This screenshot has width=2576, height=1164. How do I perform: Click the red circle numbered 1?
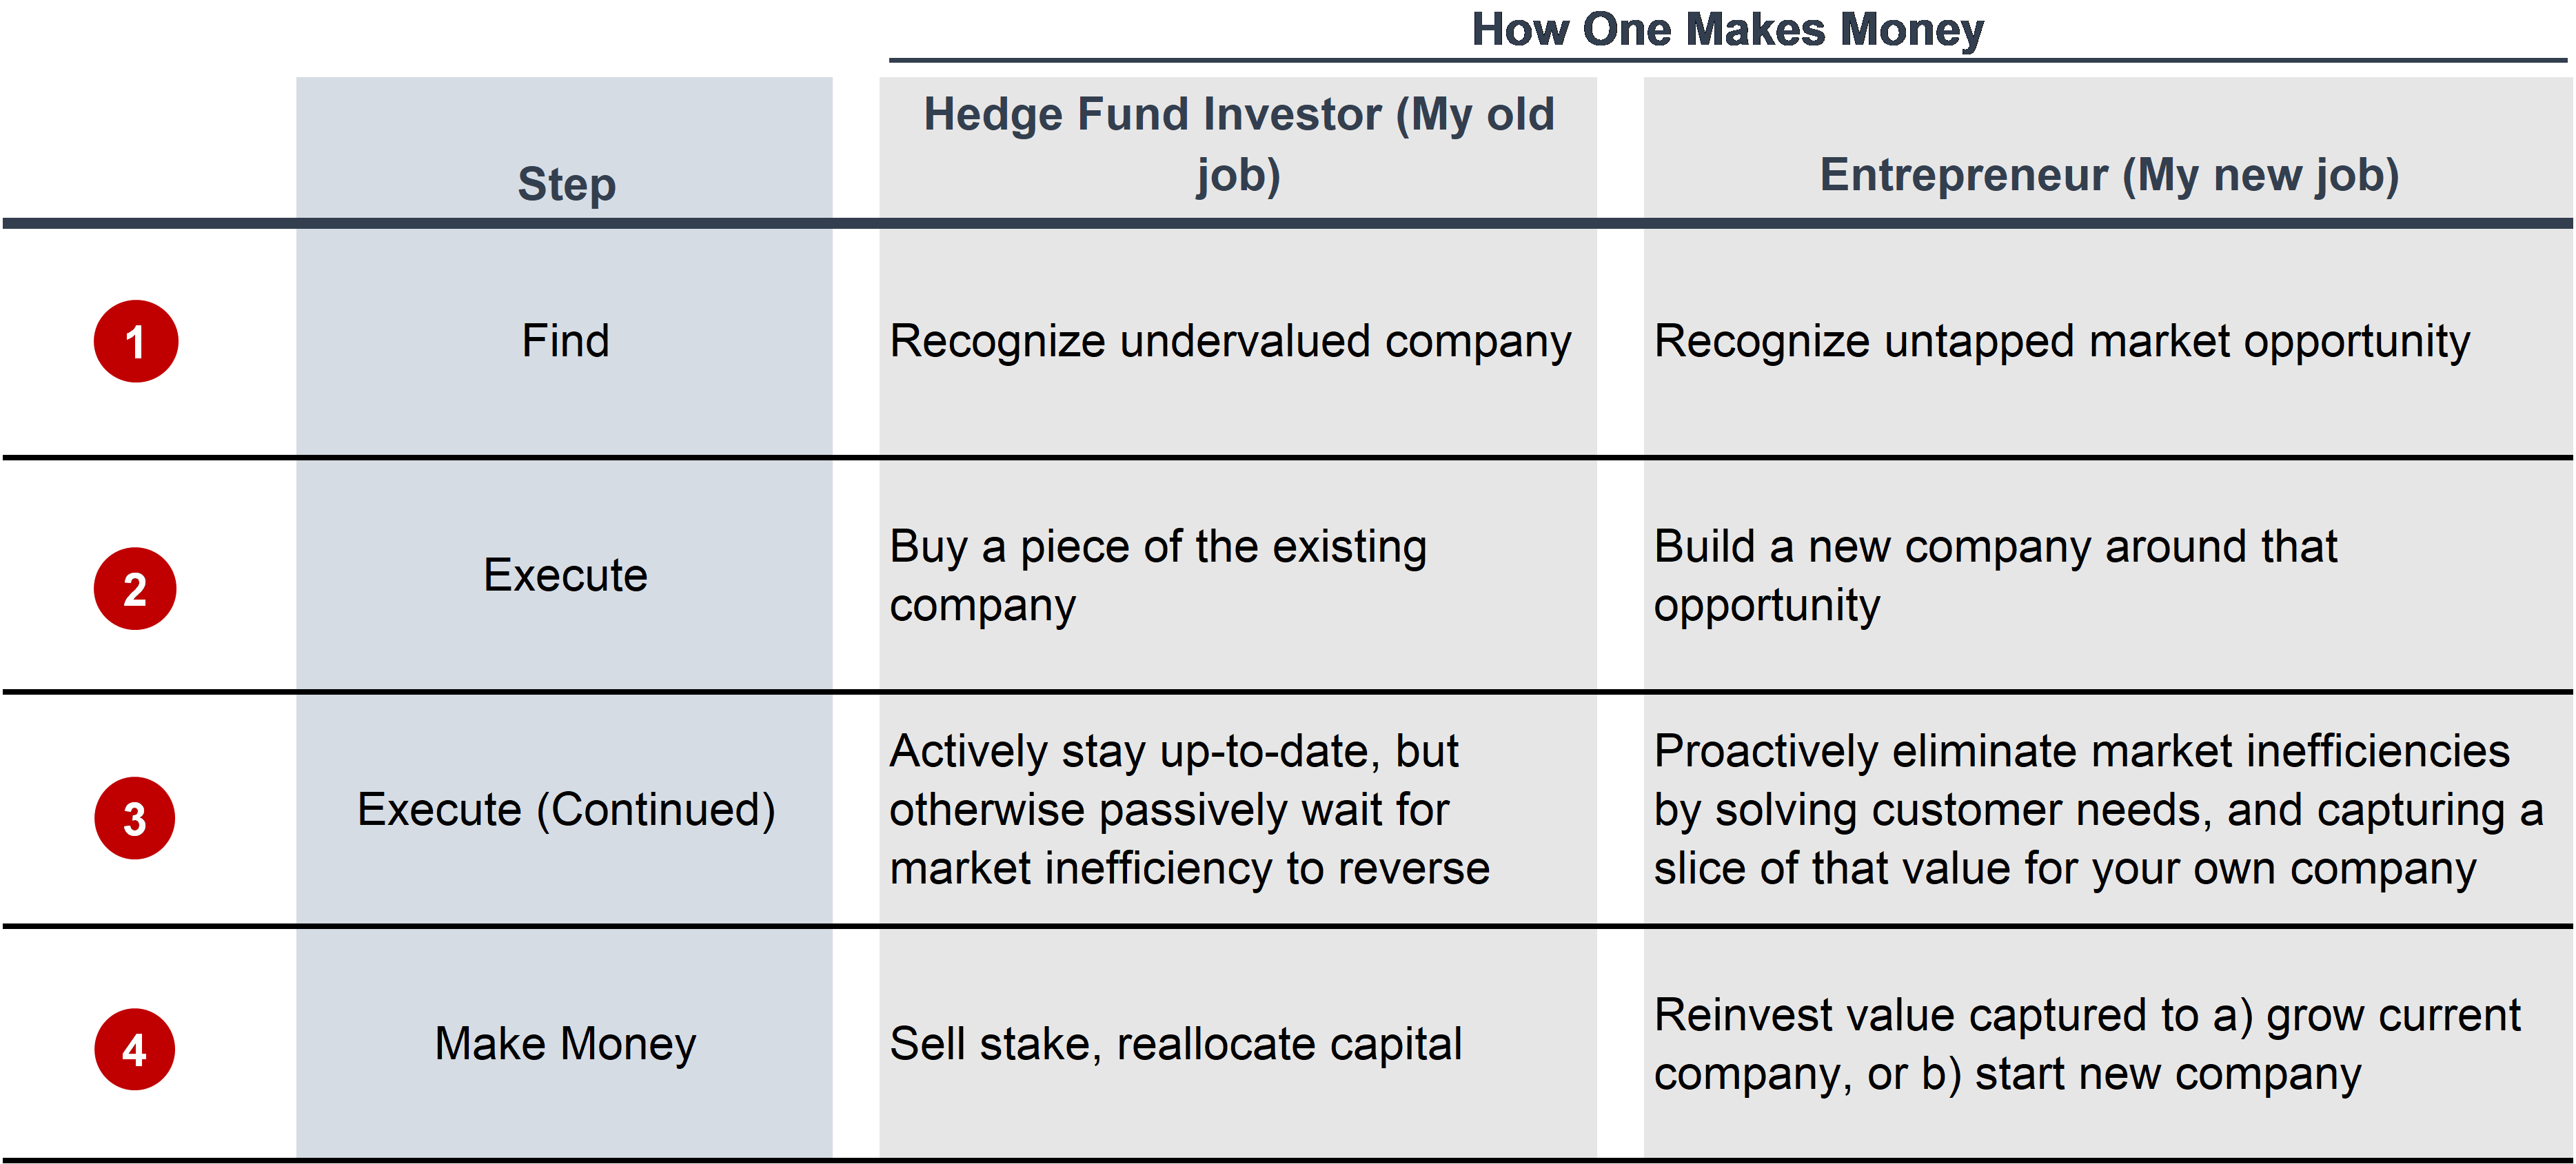click(136, 341)
